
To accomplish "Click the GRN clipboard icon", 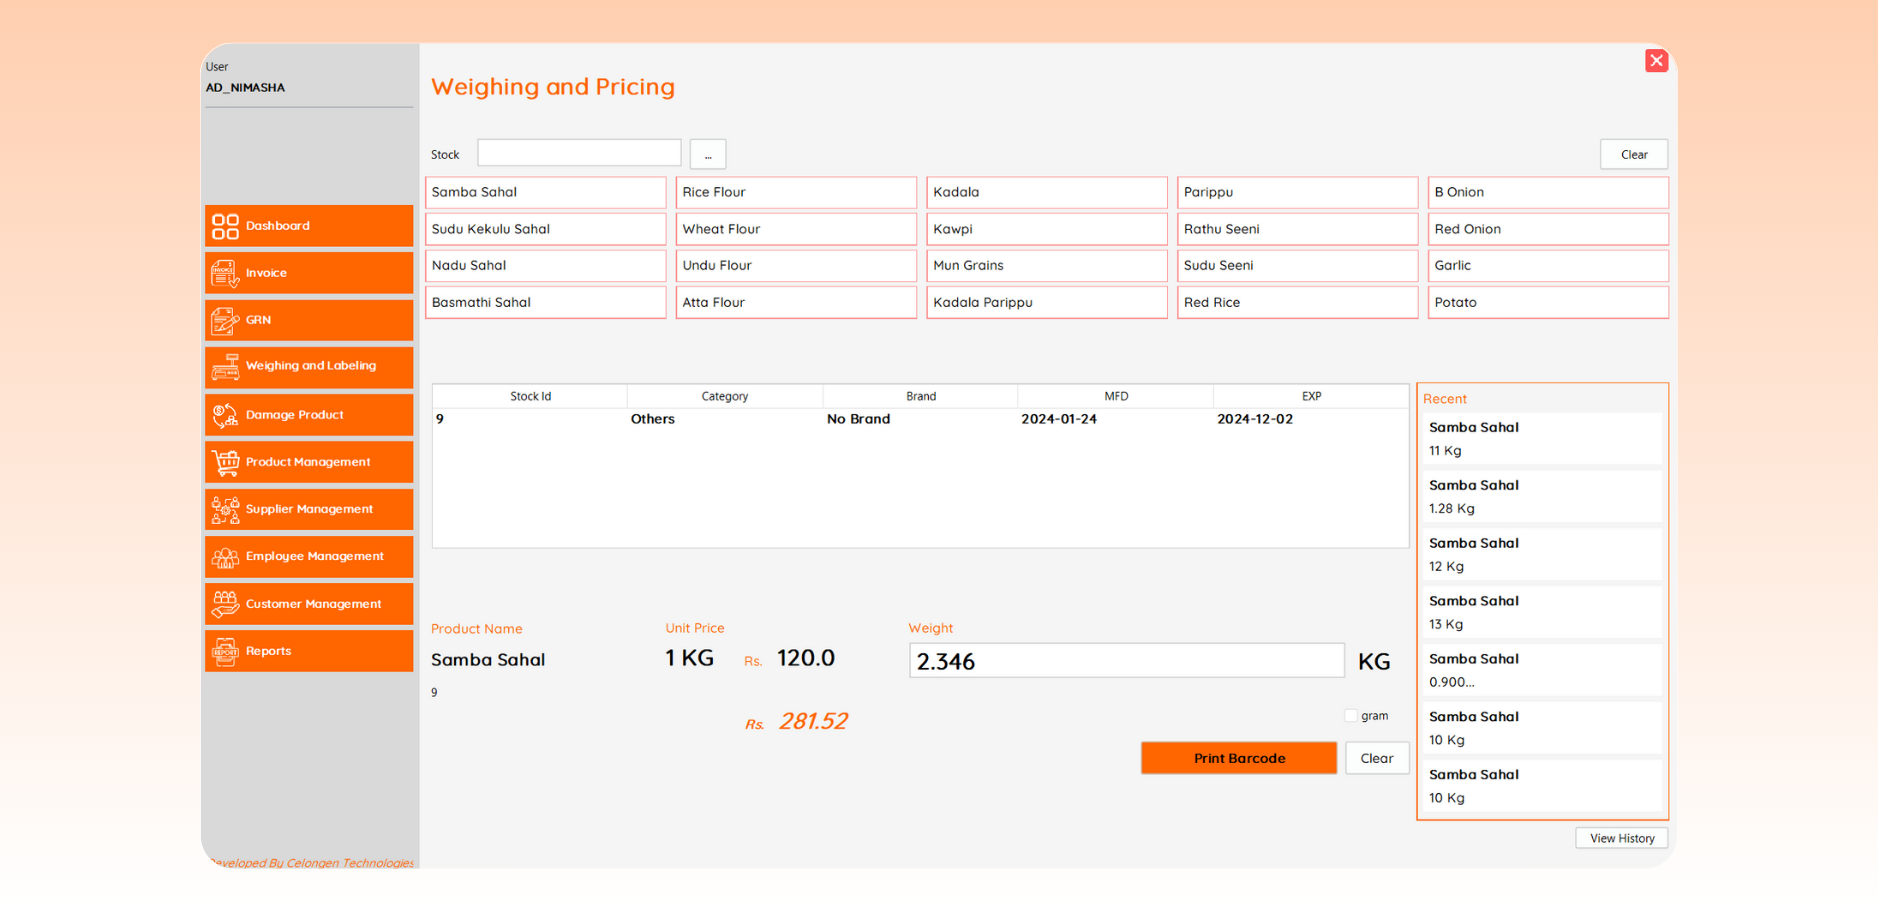I will [x=225, y=320].
